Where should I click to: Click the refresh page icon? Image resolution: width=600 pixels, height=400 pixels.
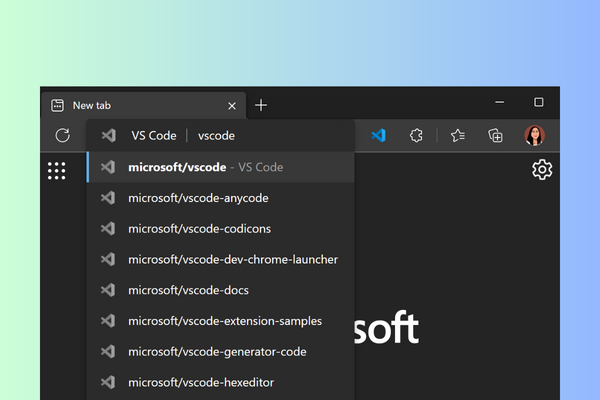click(62, 135)
